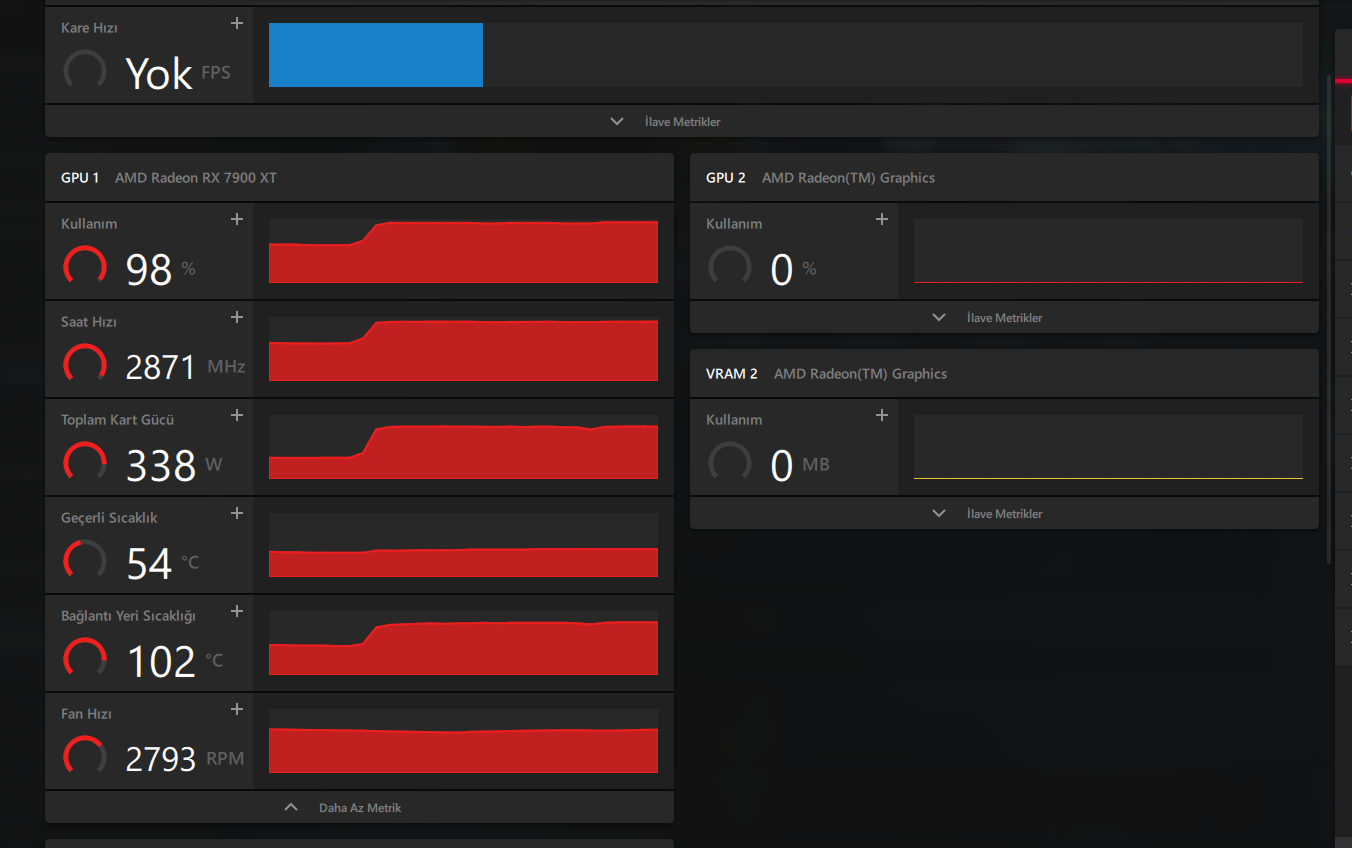Click the Saat Hızı clock speed graph
This screenshot has height=848, width=1352.
pos(463,350)
